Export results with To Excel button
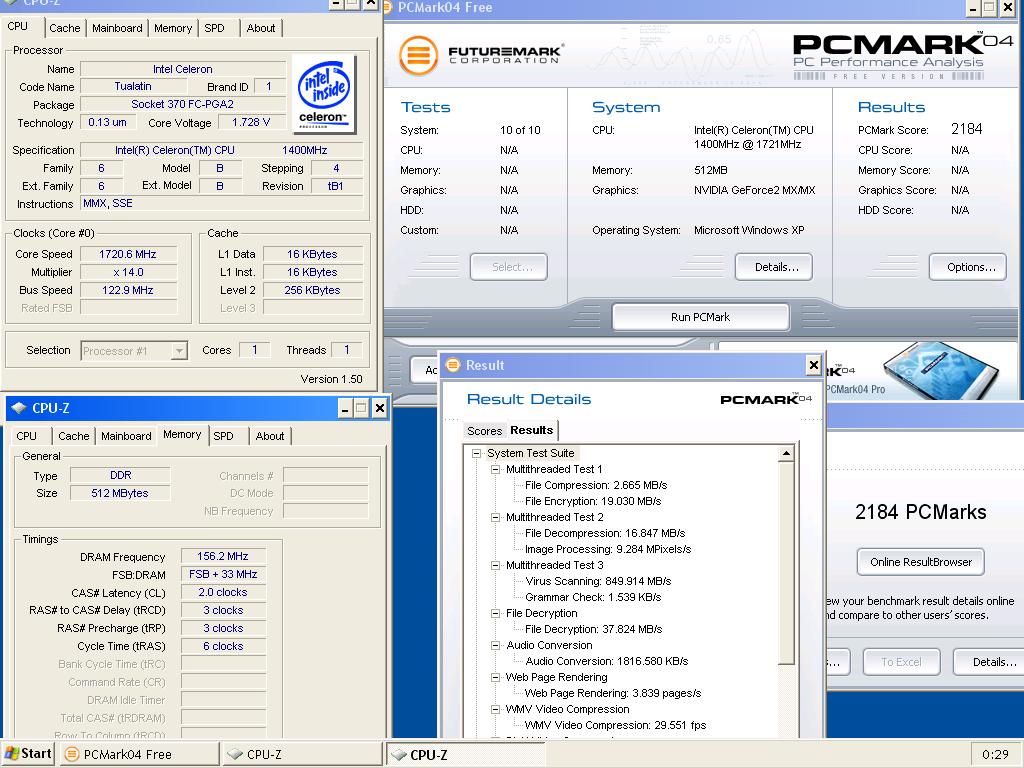 click(901, 662)
